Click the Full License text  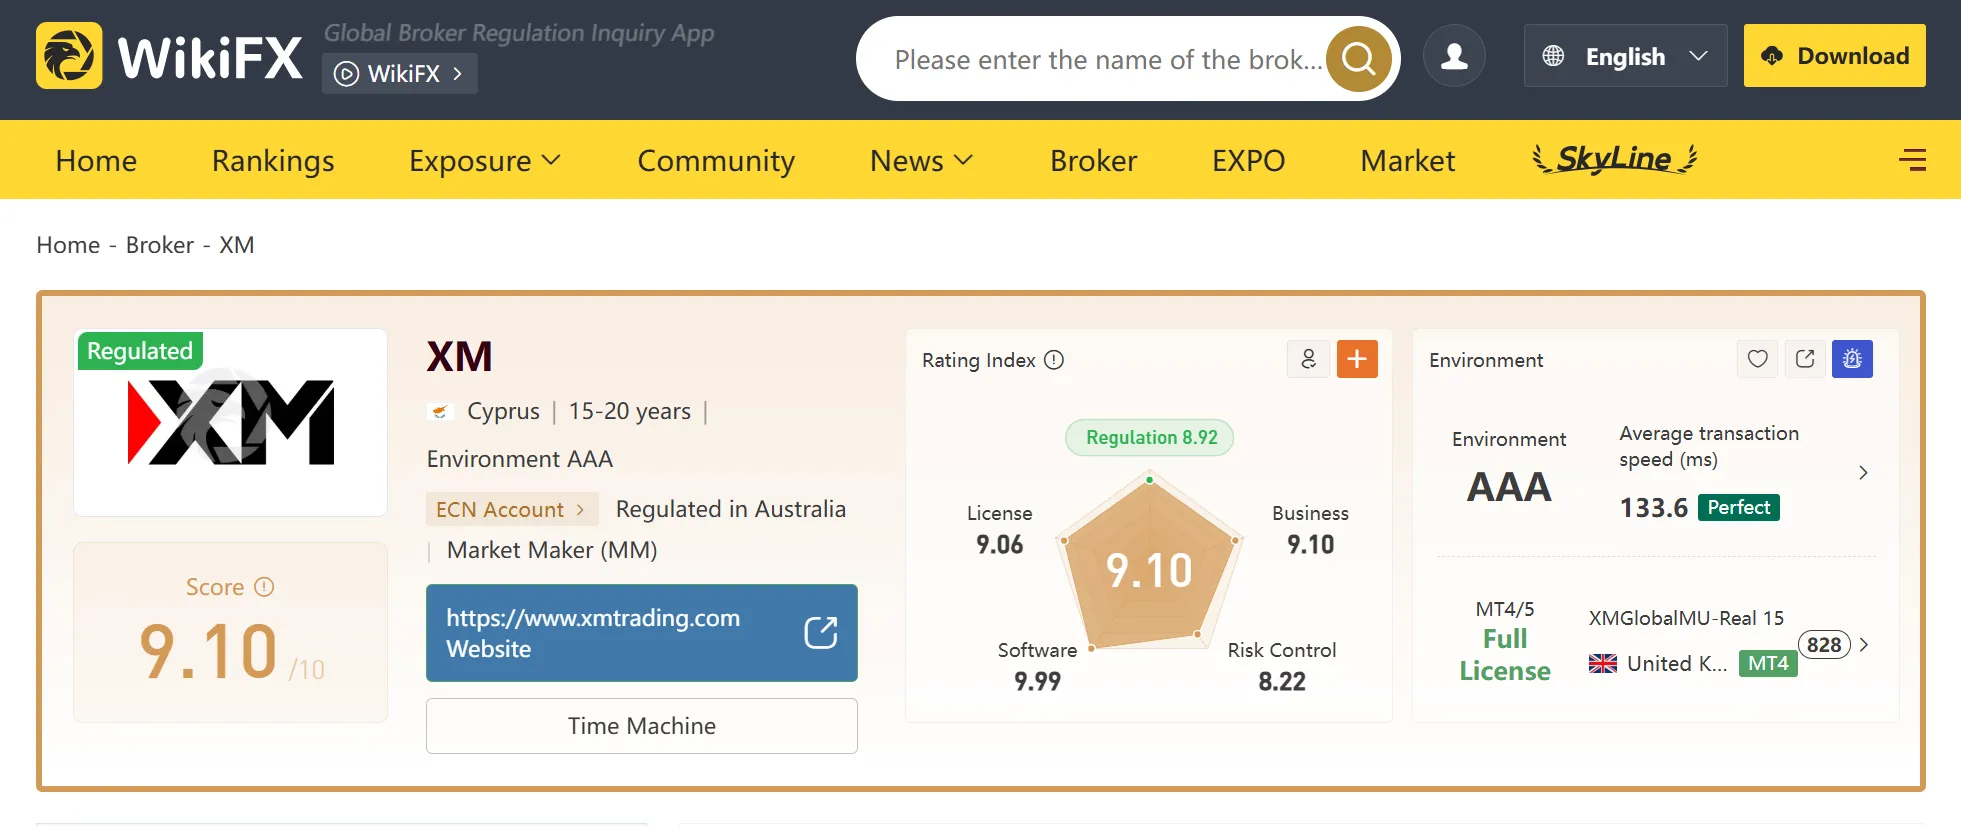[1505, 655]
